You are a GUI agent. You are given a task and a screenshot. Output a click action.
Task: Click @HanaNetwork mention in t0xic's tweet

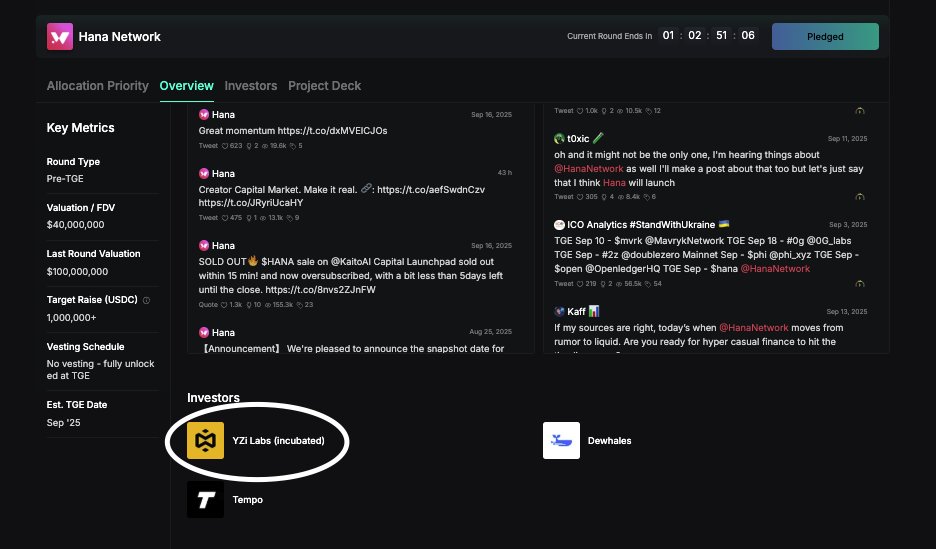(x=589, y=169)
